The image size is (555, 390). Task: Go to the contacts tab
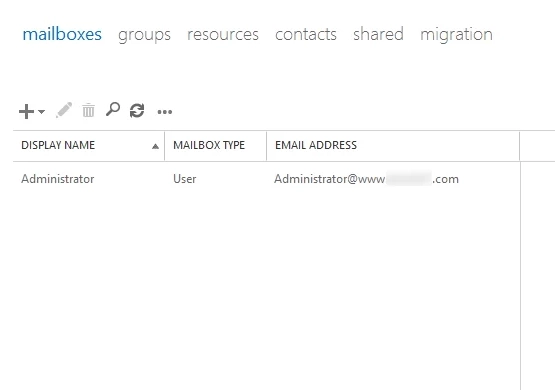[306, 35]
